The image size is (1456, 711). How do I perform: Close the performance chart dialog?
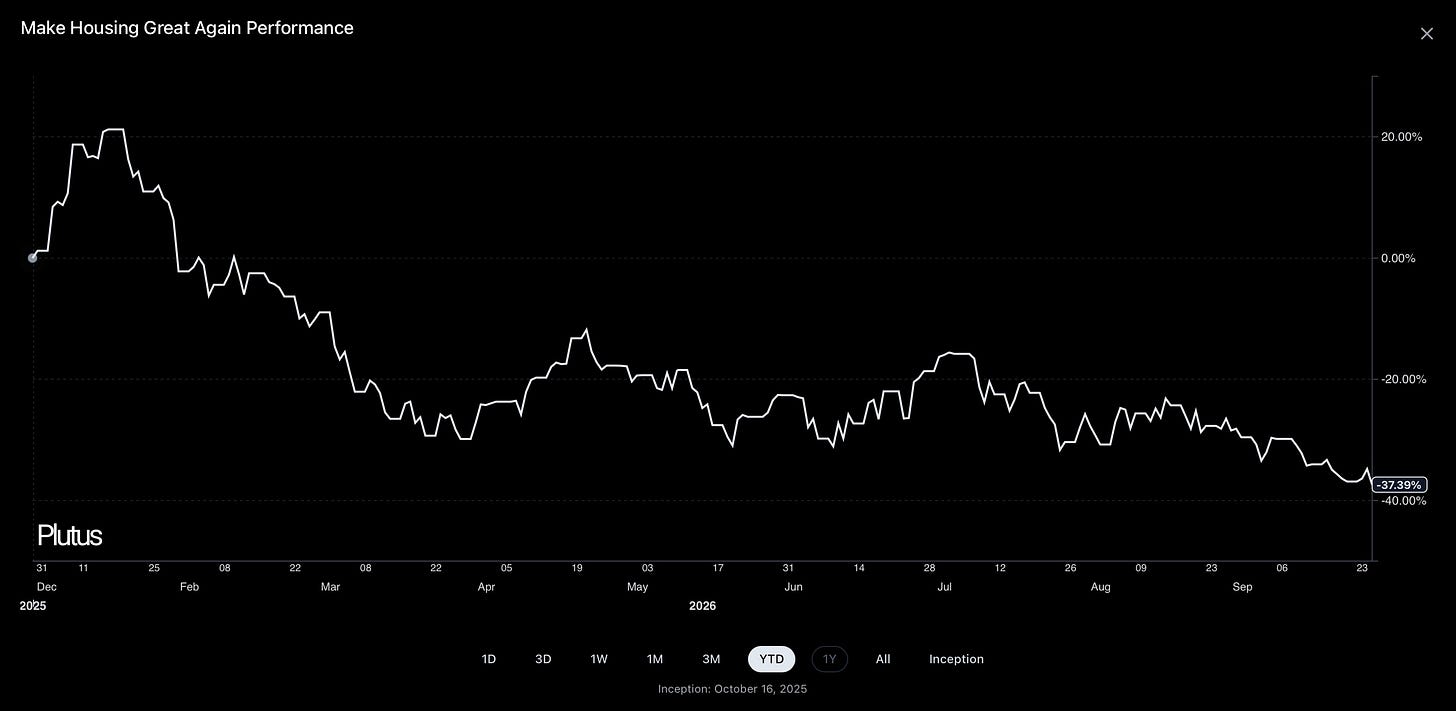click(x=1426, y=34)
